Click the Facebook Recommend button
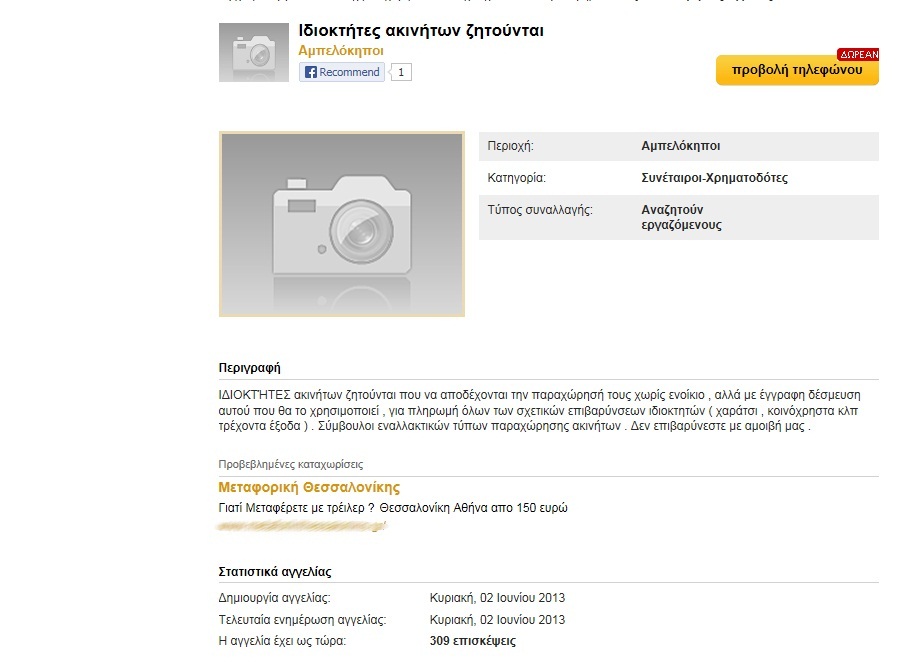The width and height of the screenshot is (898, 671). click(342, 72)
